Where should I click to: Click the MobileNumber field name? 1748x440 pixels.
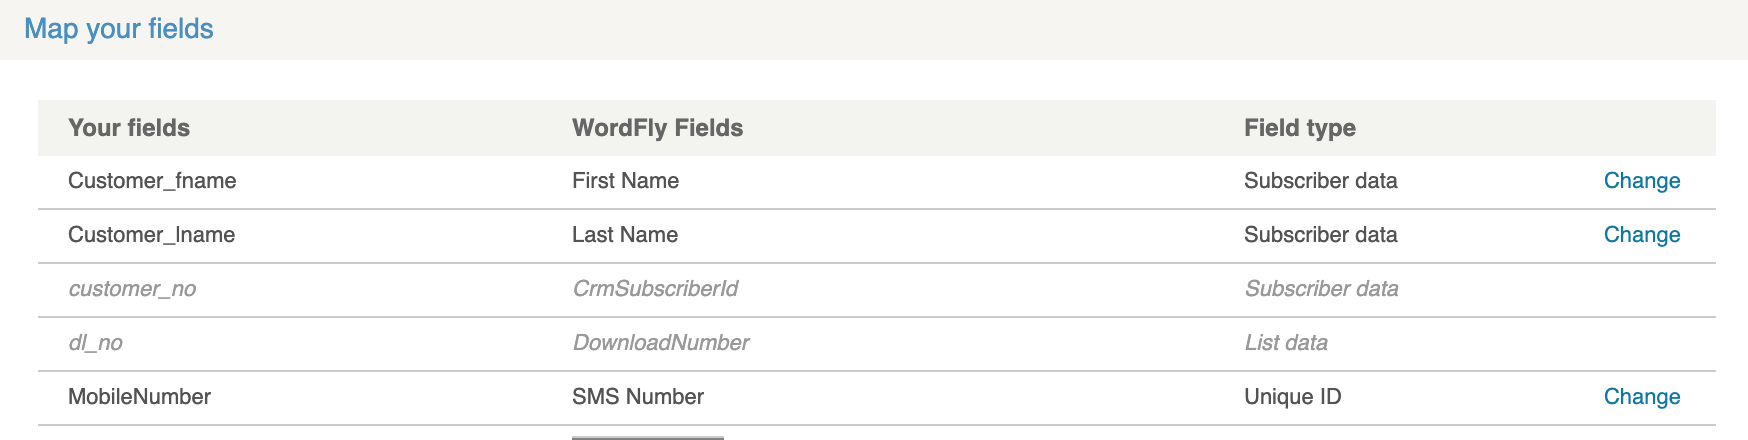(x=139, y=397)
